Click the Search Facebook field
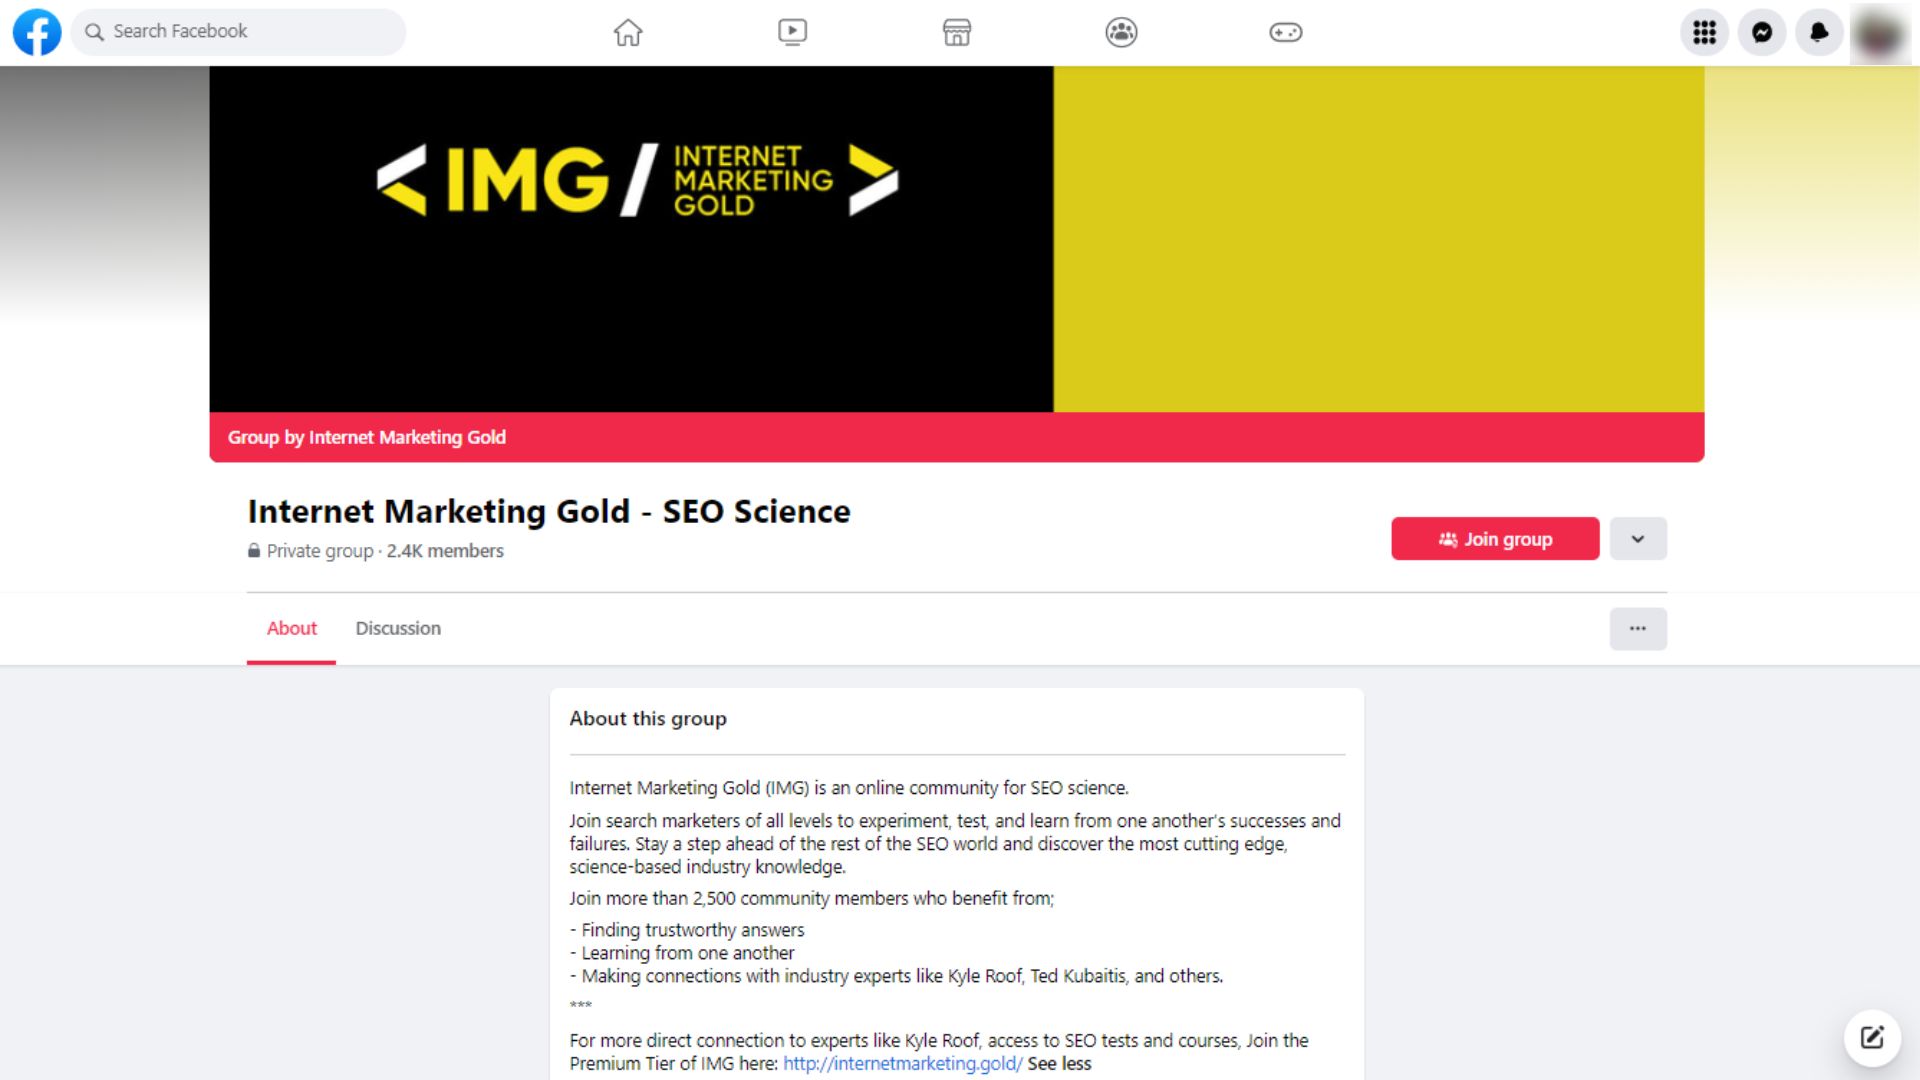The height and width of the screenshot is (1080, 1920). point(237,31)
